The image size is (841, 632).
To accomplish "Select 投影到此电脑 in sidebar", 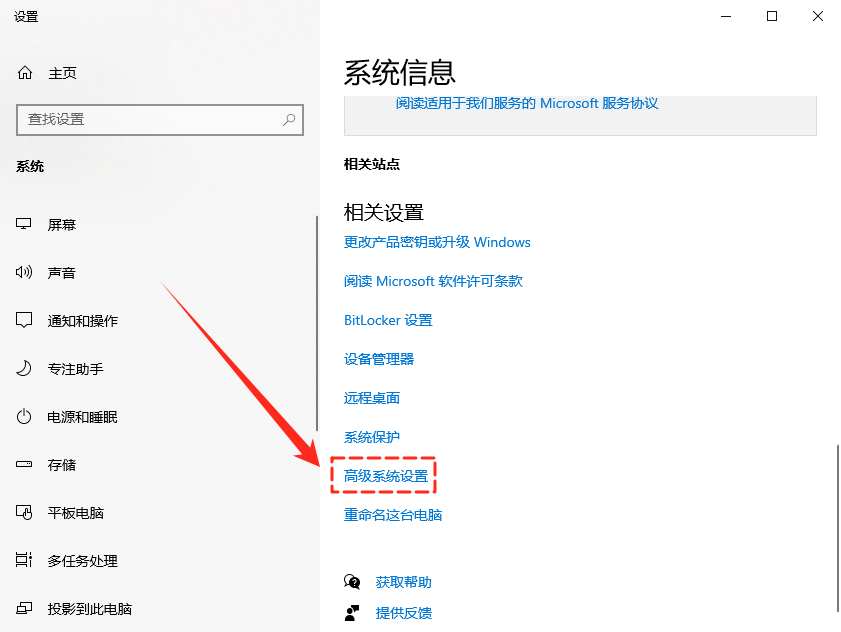I will point(90,609).
